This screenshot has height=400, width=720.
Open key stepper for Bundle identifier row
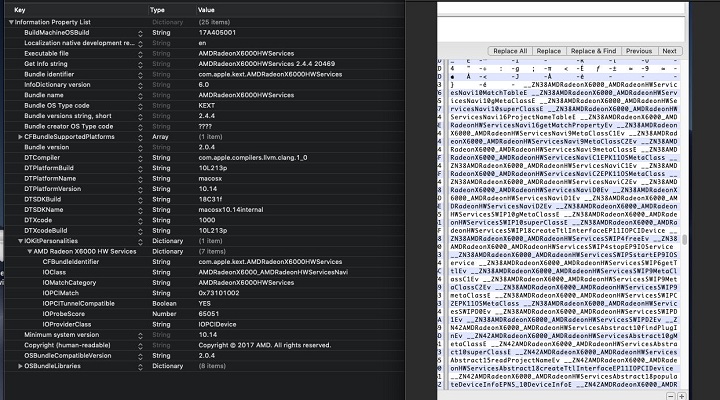pyautogui.click(x=140, y=75)
